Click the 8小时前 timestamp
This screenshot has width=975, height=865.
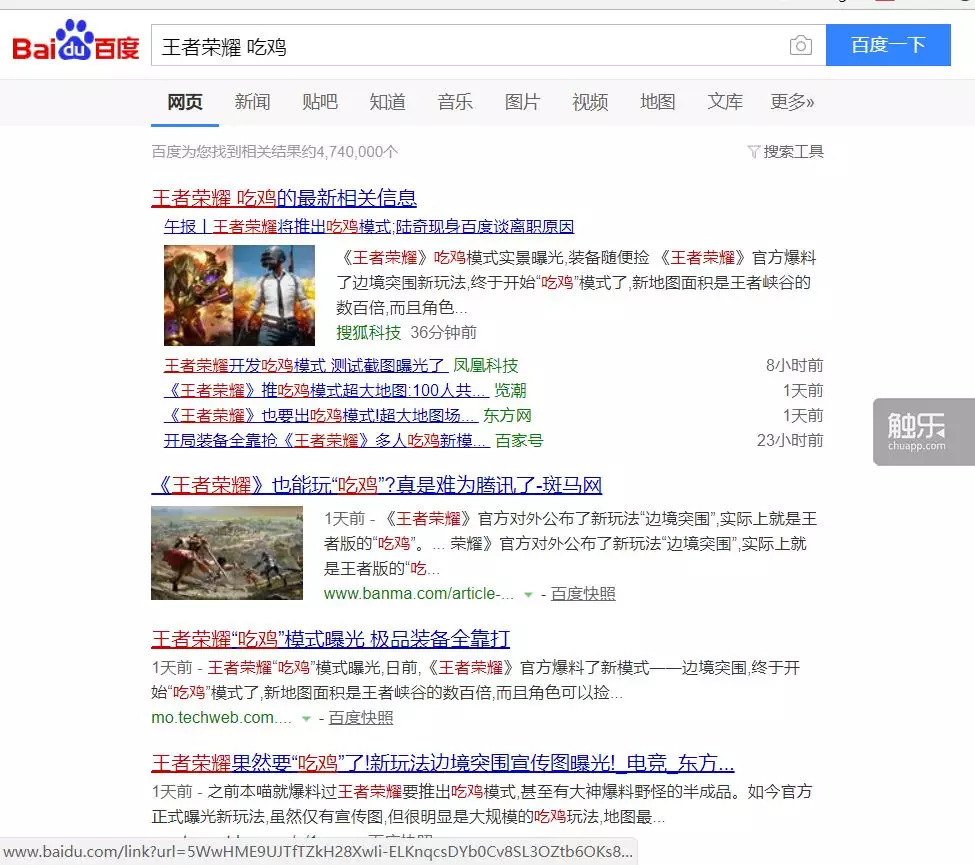[795, 366]
